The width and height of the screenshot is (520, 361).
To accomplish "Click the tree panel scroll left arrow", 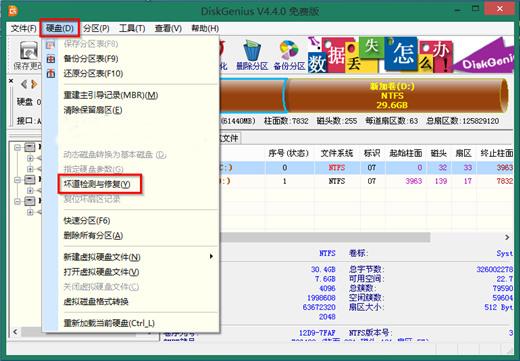I will click(x=15, y=332).
